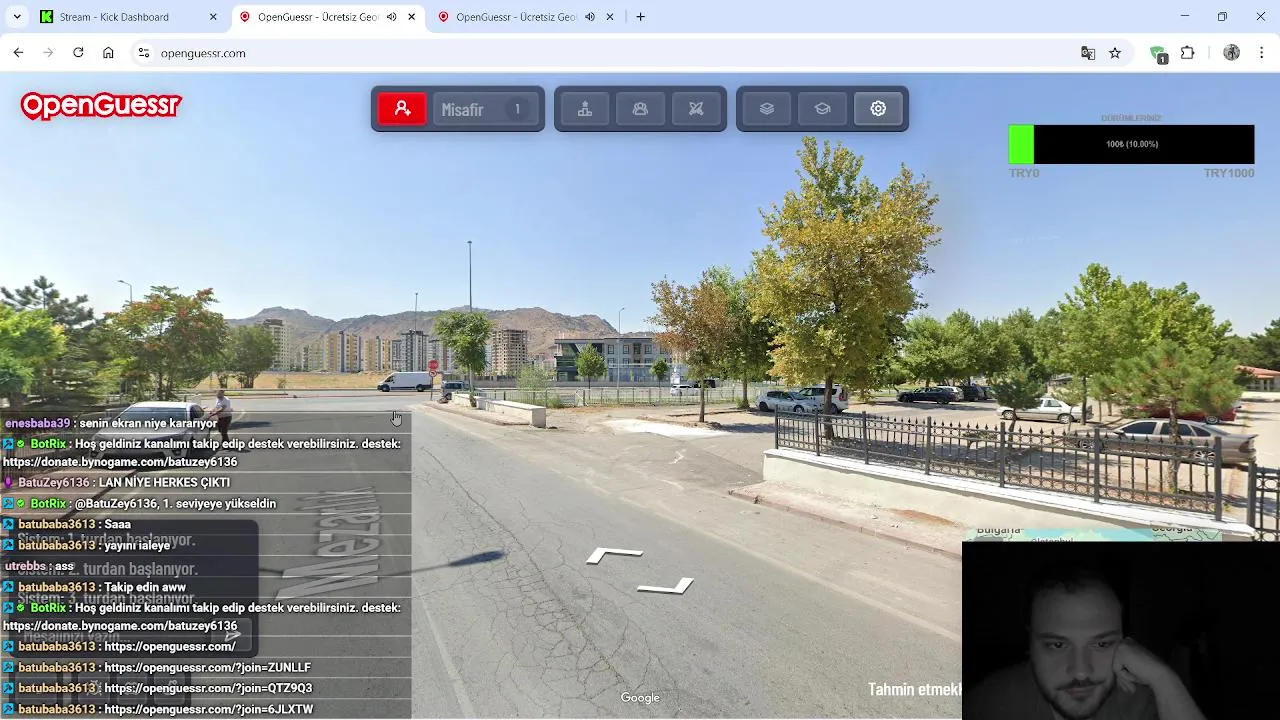
Task: Open the friends group icon
Action: coord(640,109)
